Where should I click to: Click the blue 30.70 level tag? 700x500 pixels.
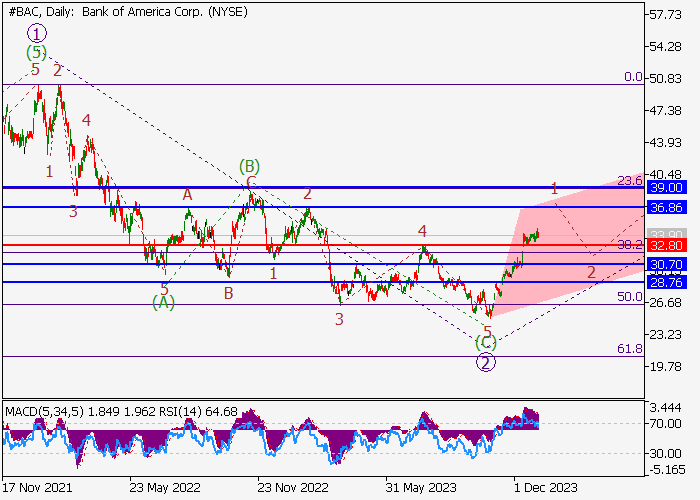[x=667, y=264]
